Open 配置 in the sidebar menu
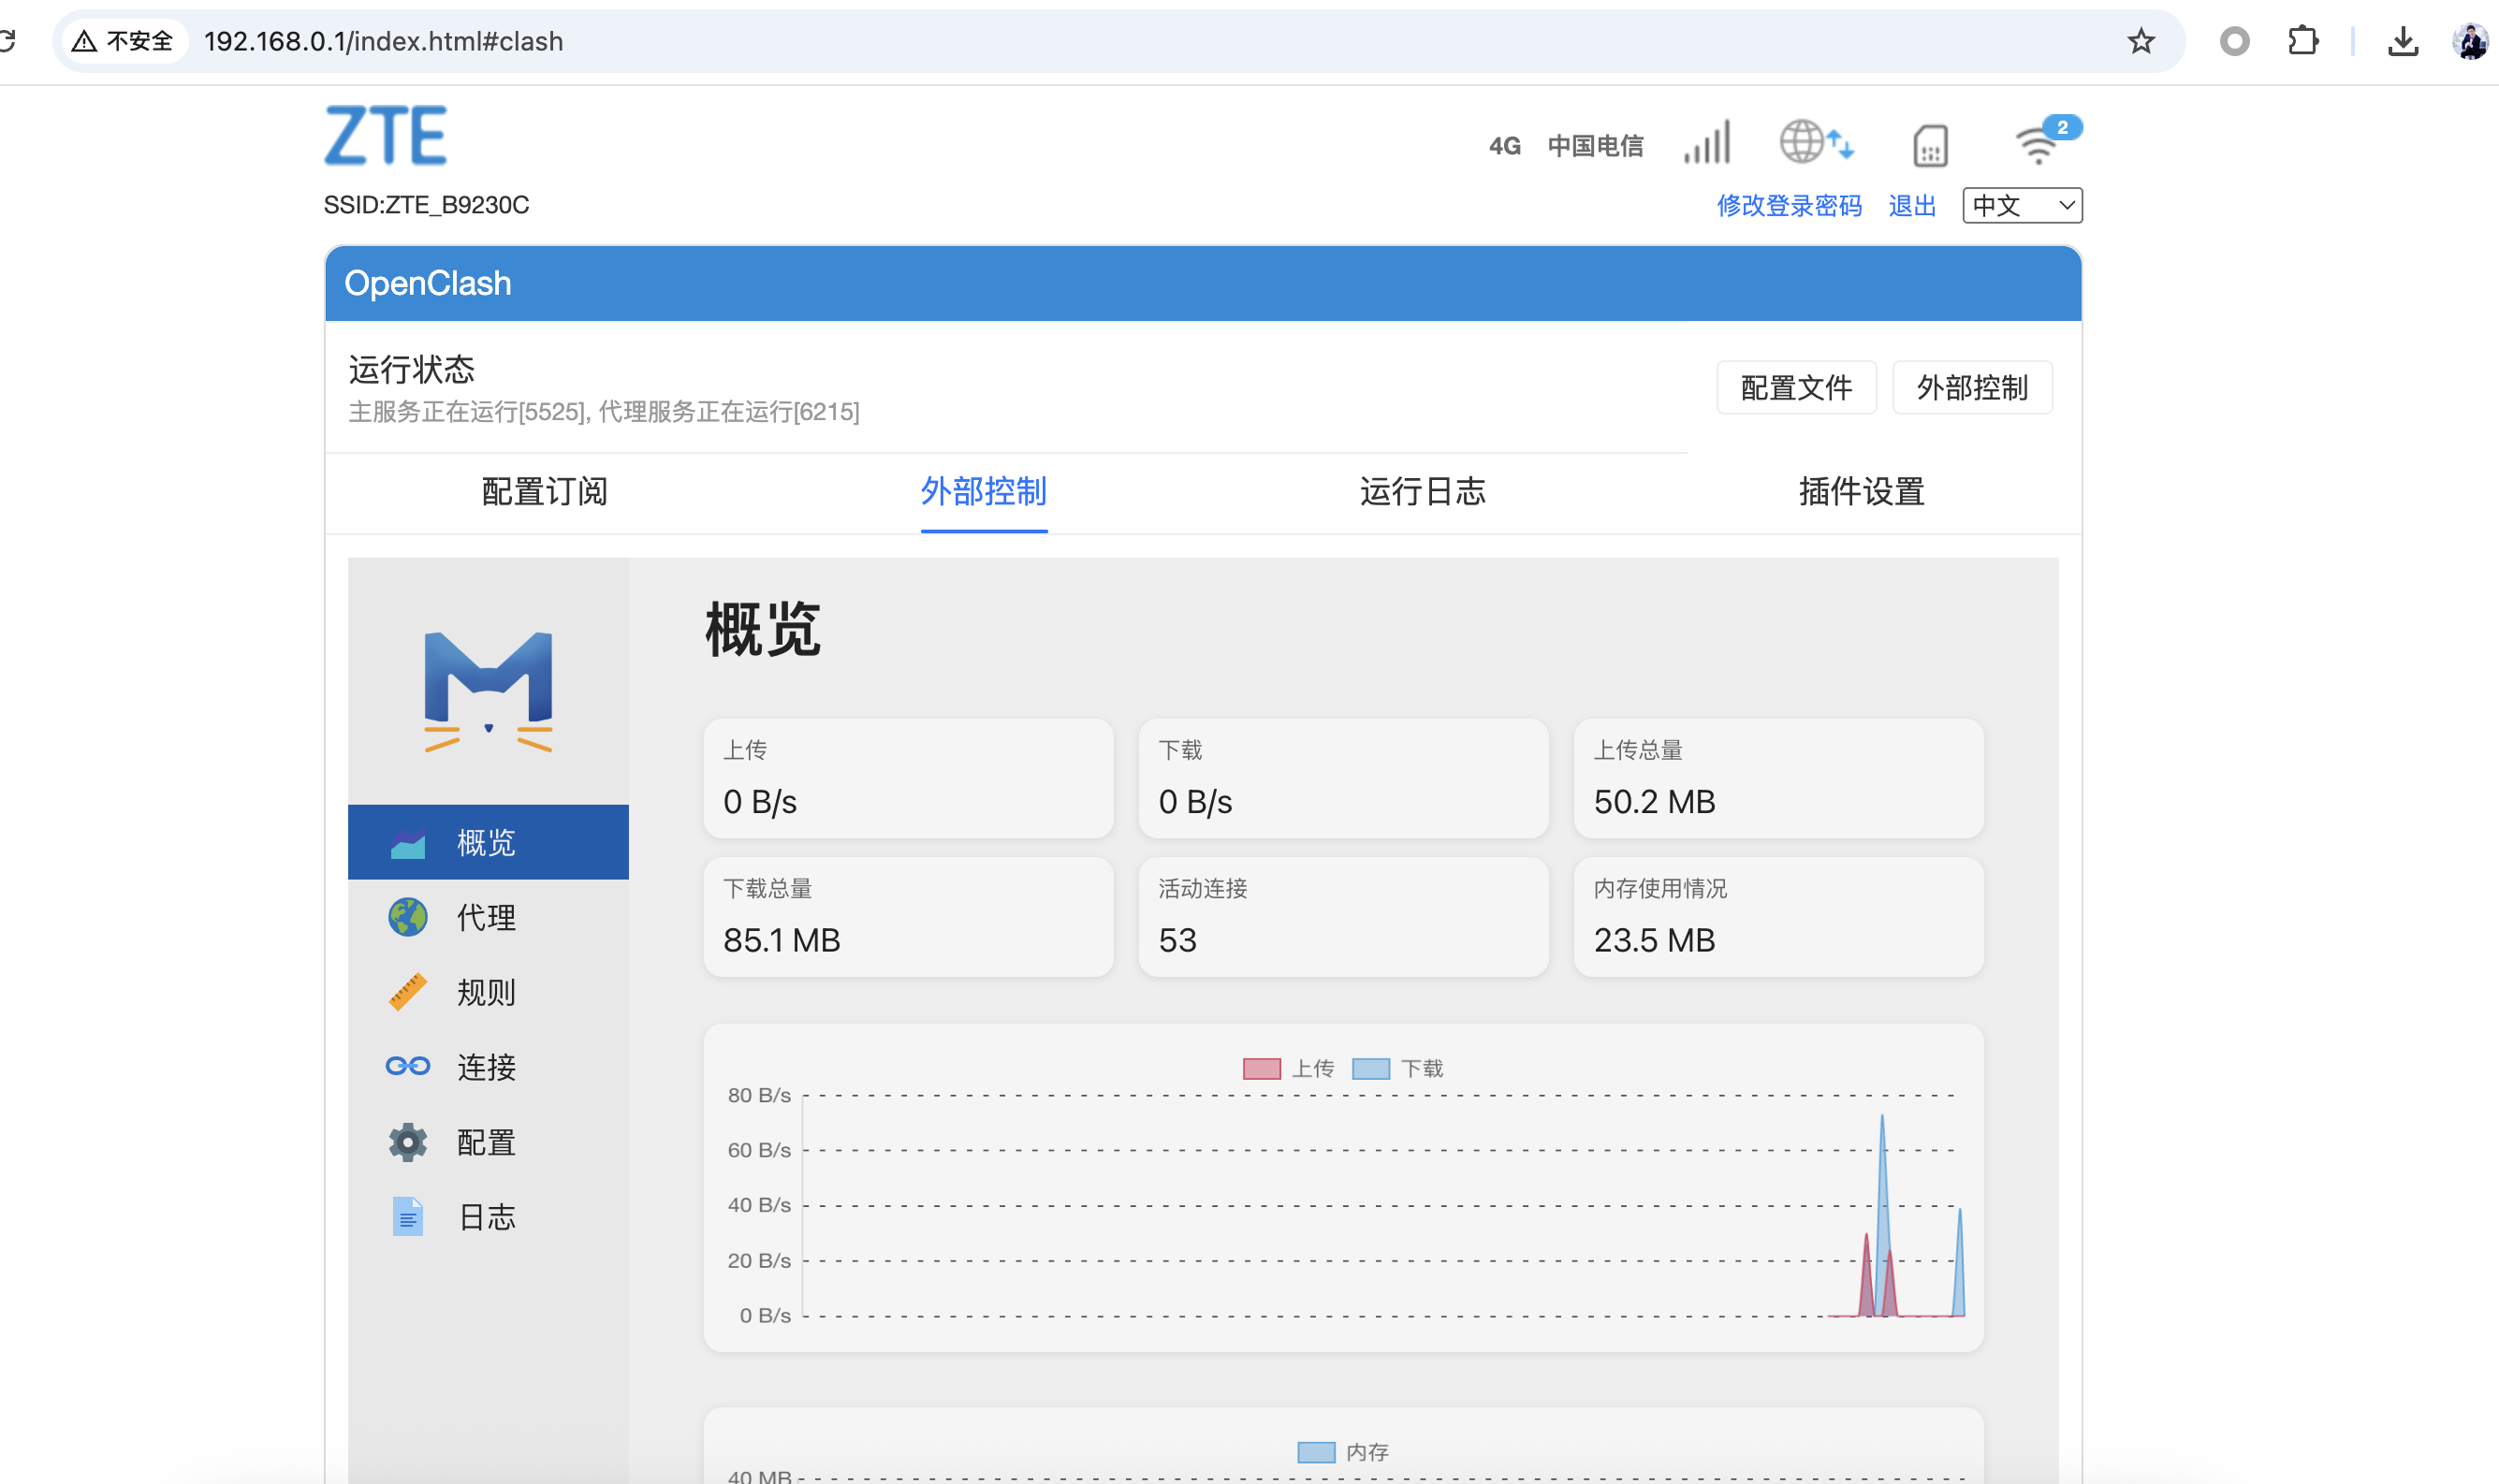Image resolution: width=2499 pixels, height=1484 pixels. (x=488, y=1142)
